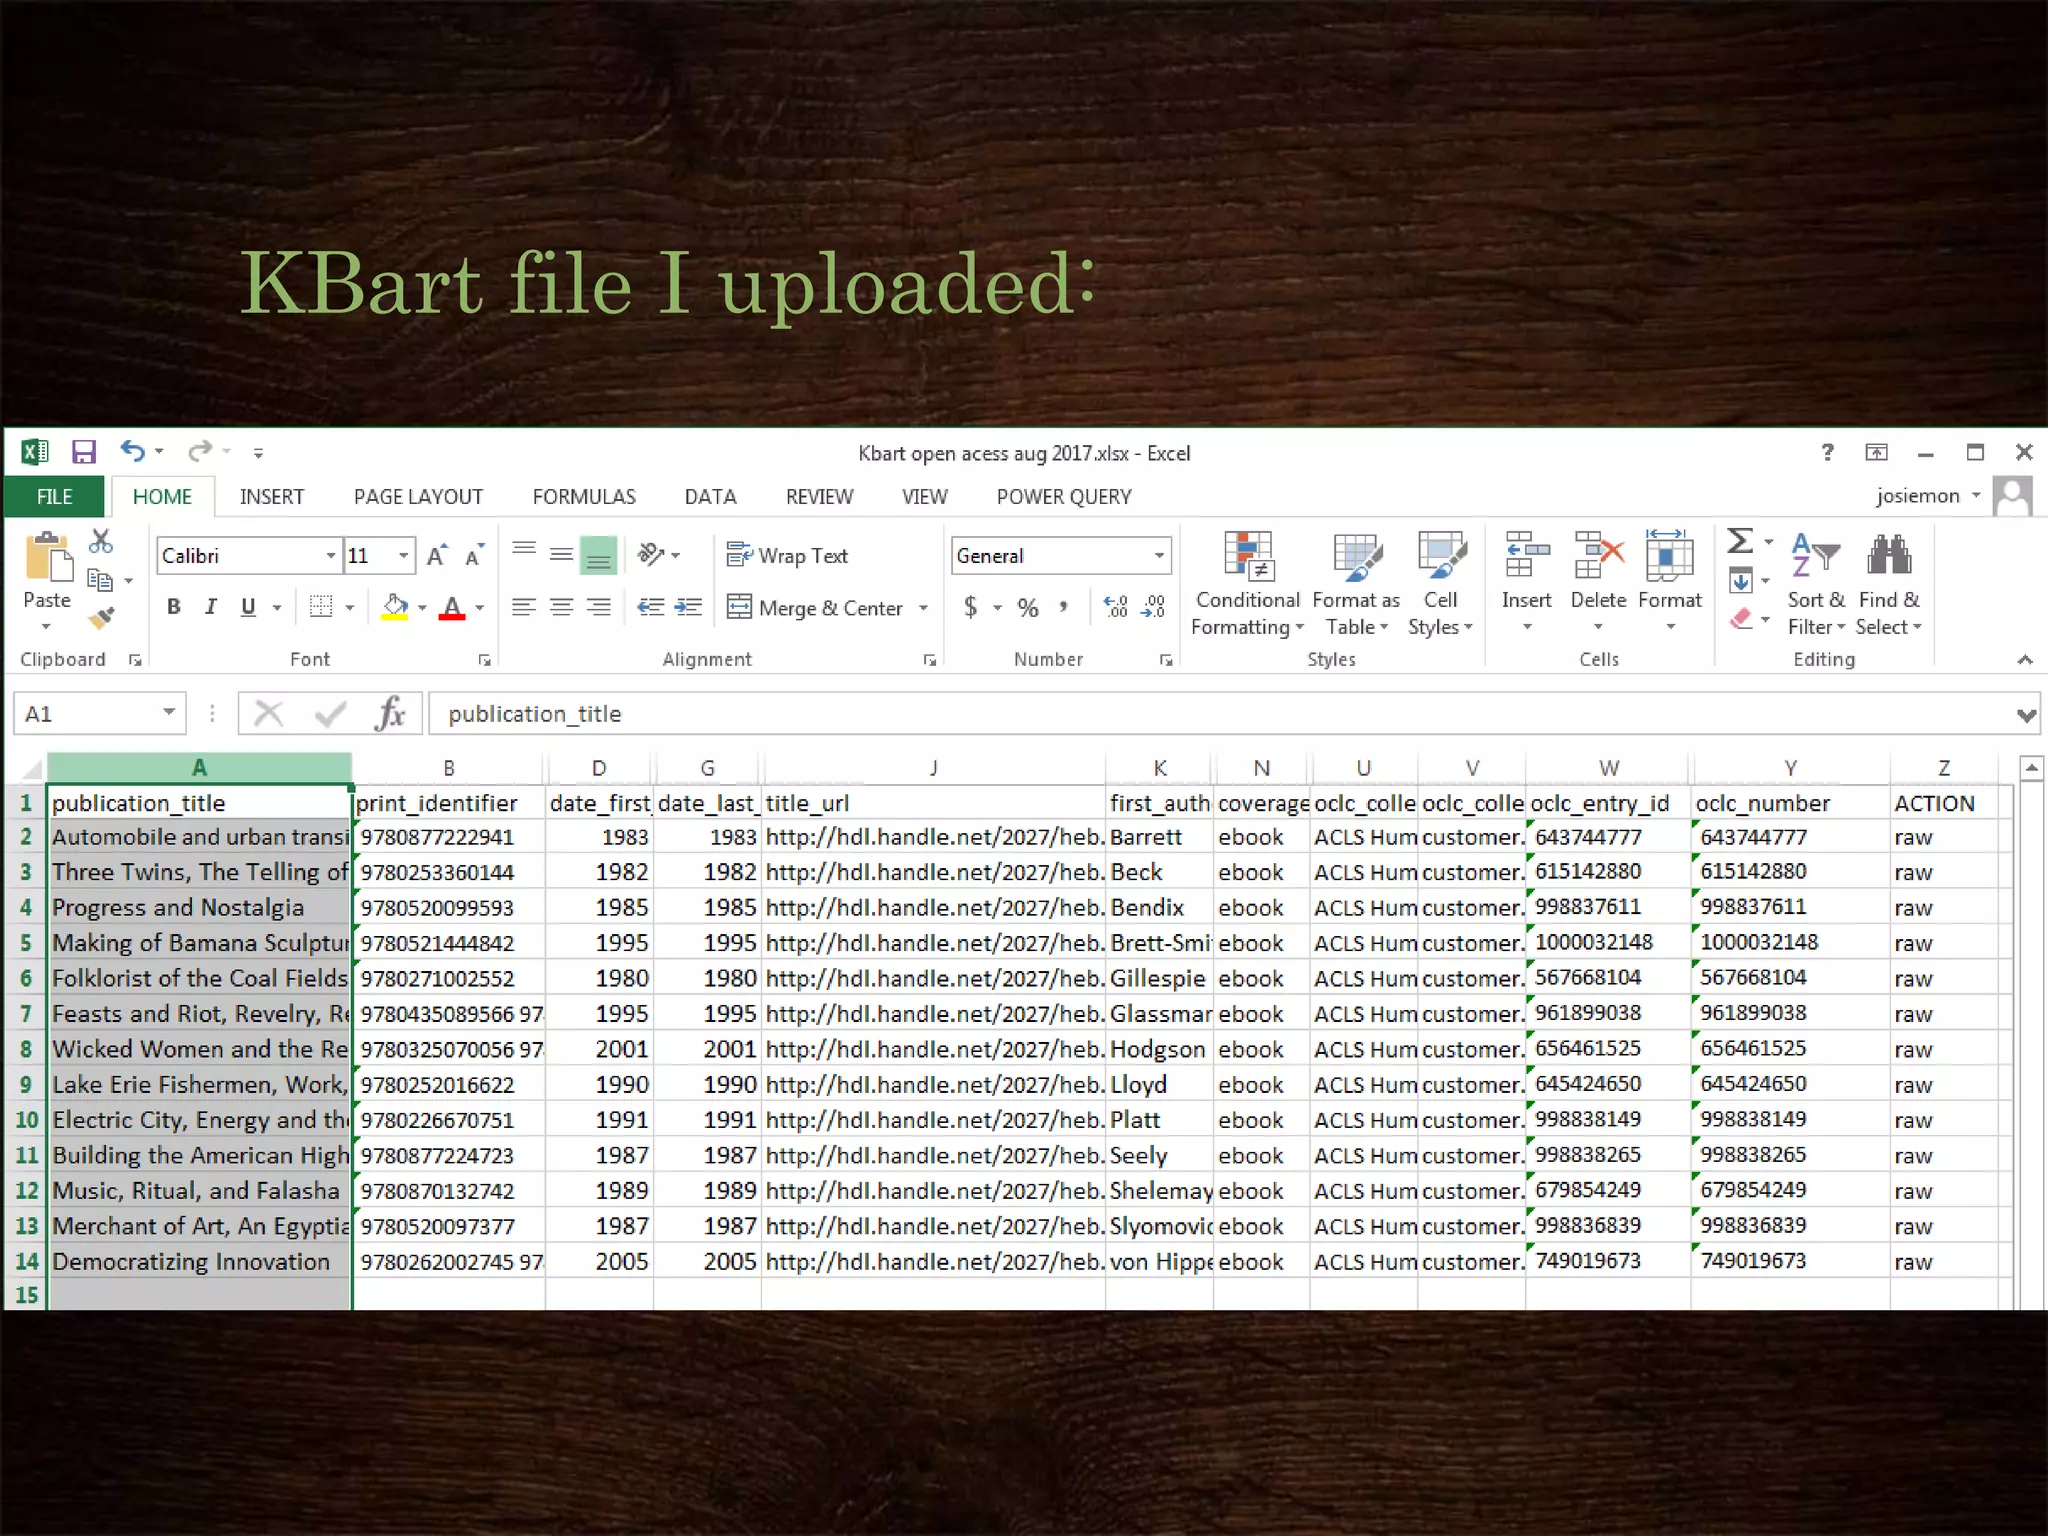This screenshot has height=1536, width=2048.
Task: Click the Undo arrow icon
Action: click(x=132, y=452)
